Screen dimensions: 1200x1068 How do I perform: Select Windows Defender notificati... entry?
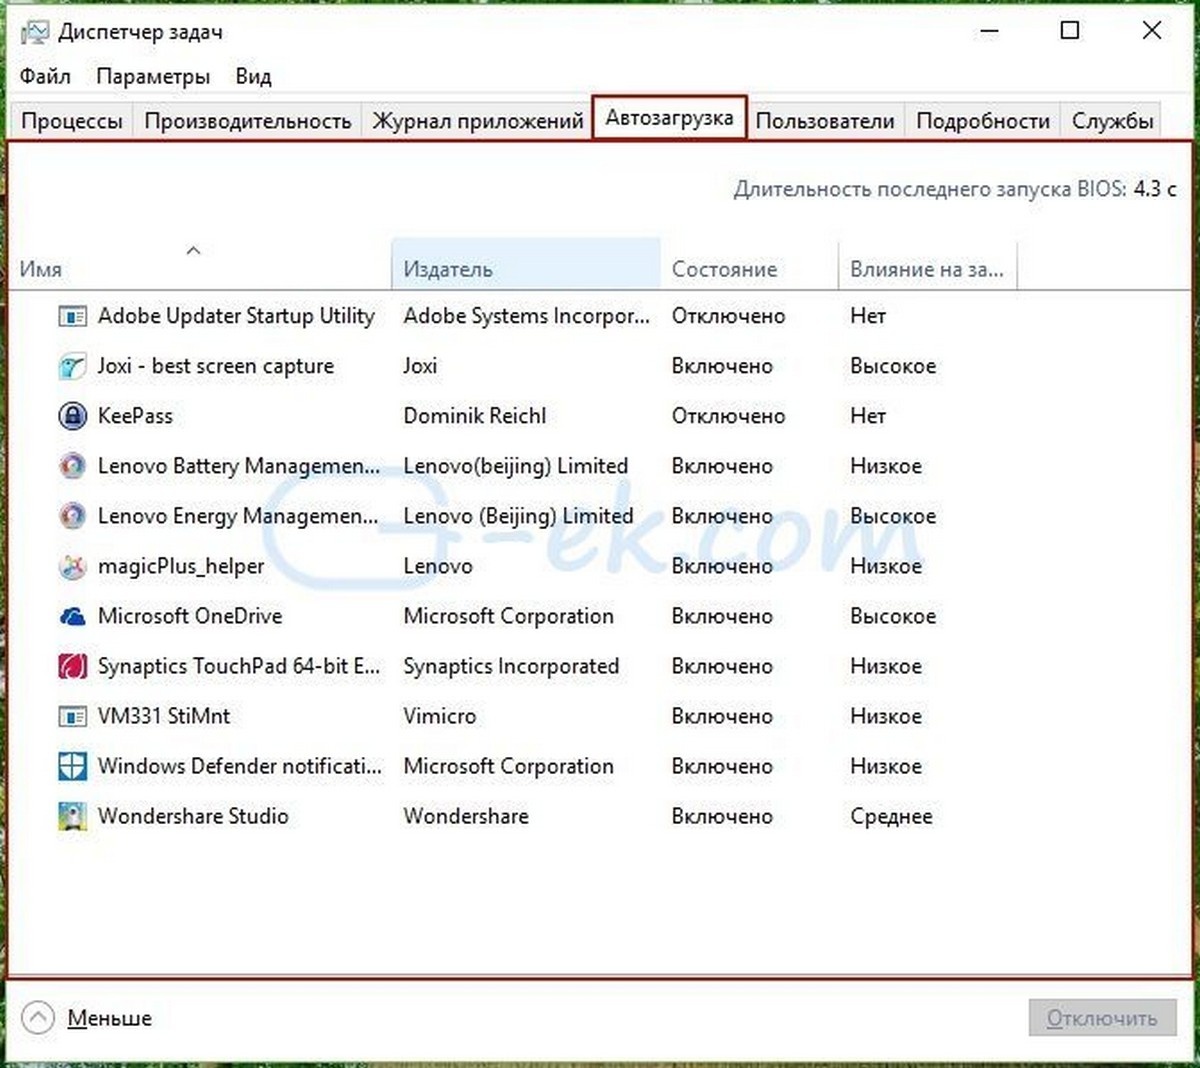pyautogui.click(x=240, y=766)
